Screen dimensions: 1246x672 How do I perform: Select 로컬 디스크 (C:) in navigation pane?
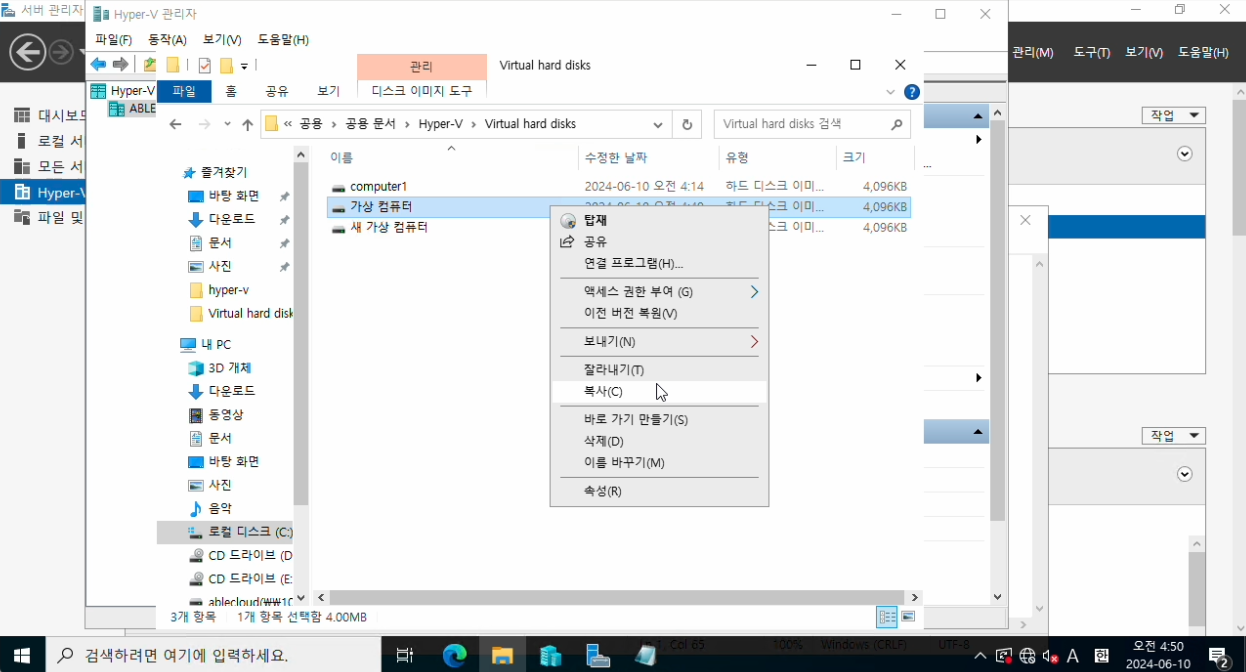tap(249, 532)
